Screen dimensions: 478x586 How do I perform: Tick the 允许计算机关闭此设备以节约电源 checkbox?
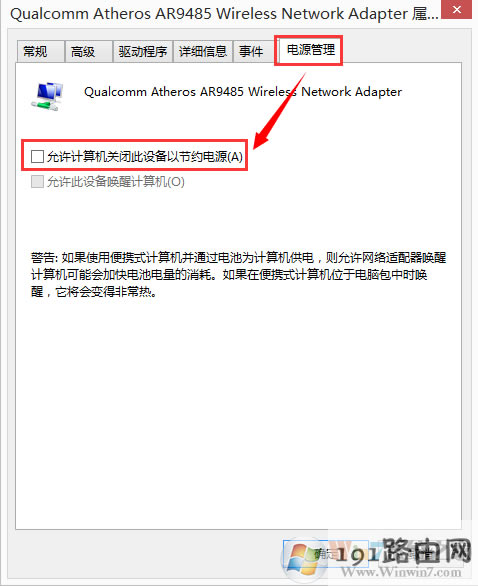pos(37,156)
